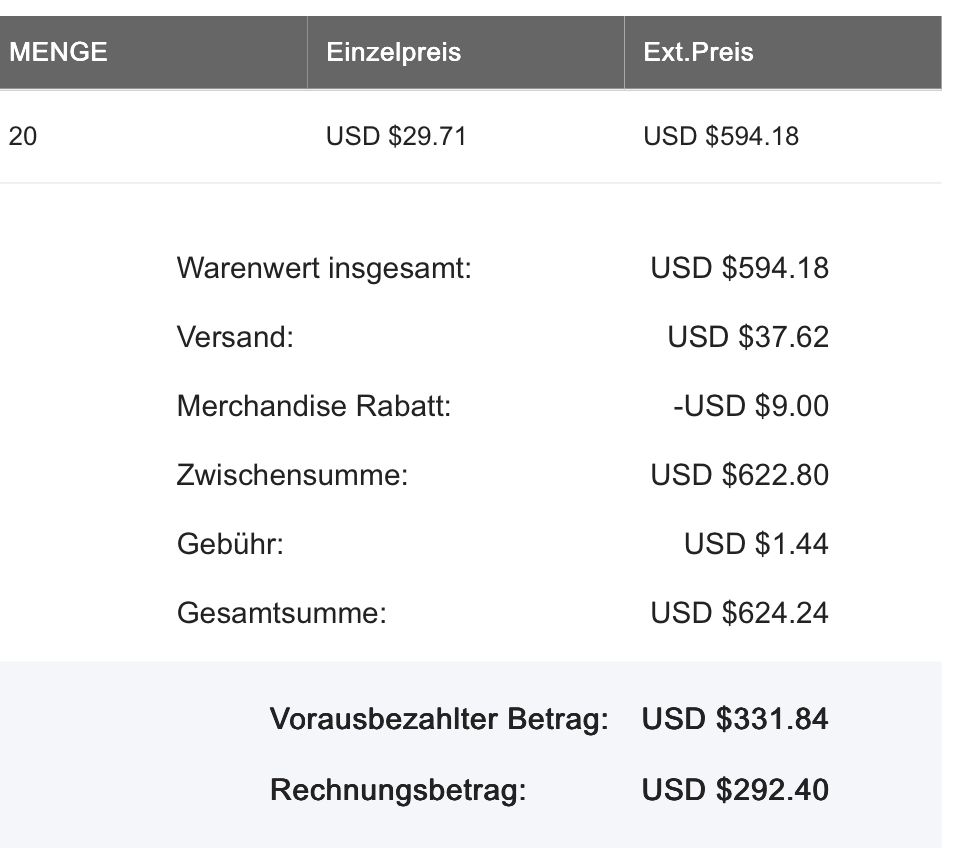Click the Warenwert insgesamt amount USD $594.18
This screenshot has height=862, width=967.
click(739, 268)
